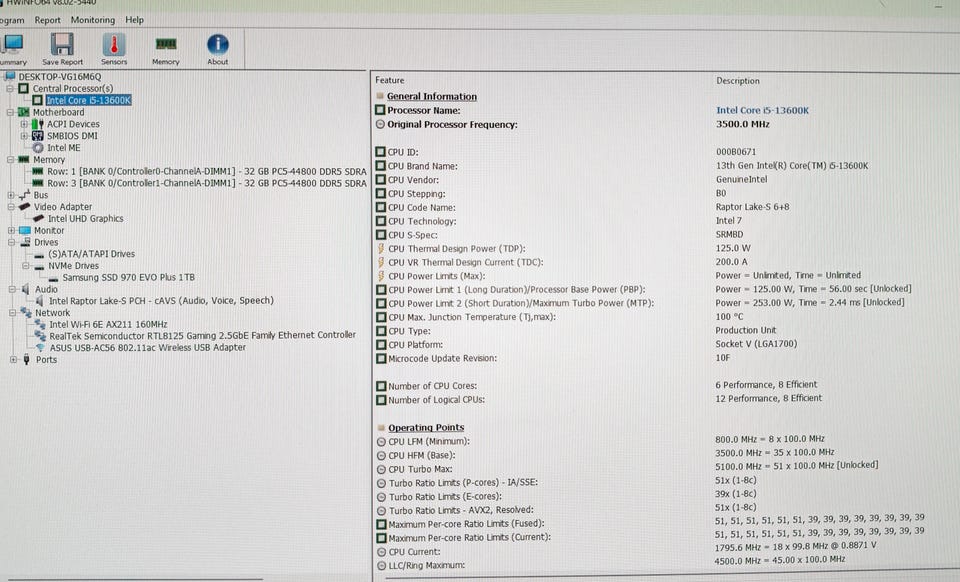Open the Memory toolbar icon
Image resolution: width=960 pixels, height=582 pixels.
(x=166, y=44)
